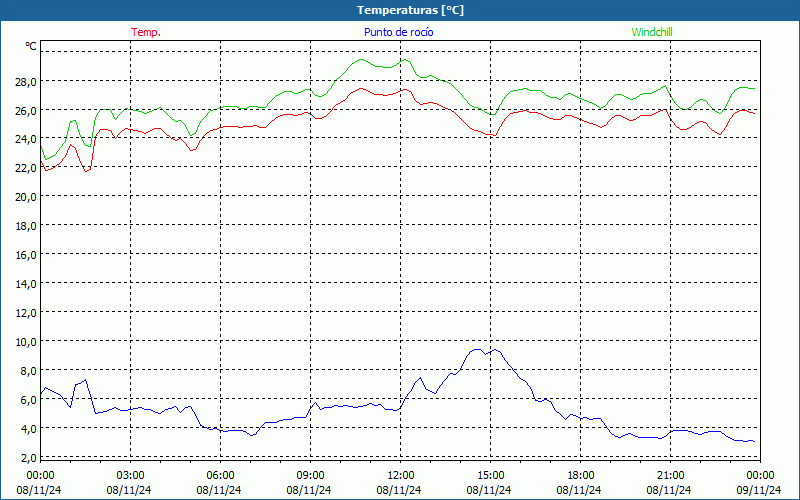Click the 16,0 y-axis value

[x=25, y=255]
